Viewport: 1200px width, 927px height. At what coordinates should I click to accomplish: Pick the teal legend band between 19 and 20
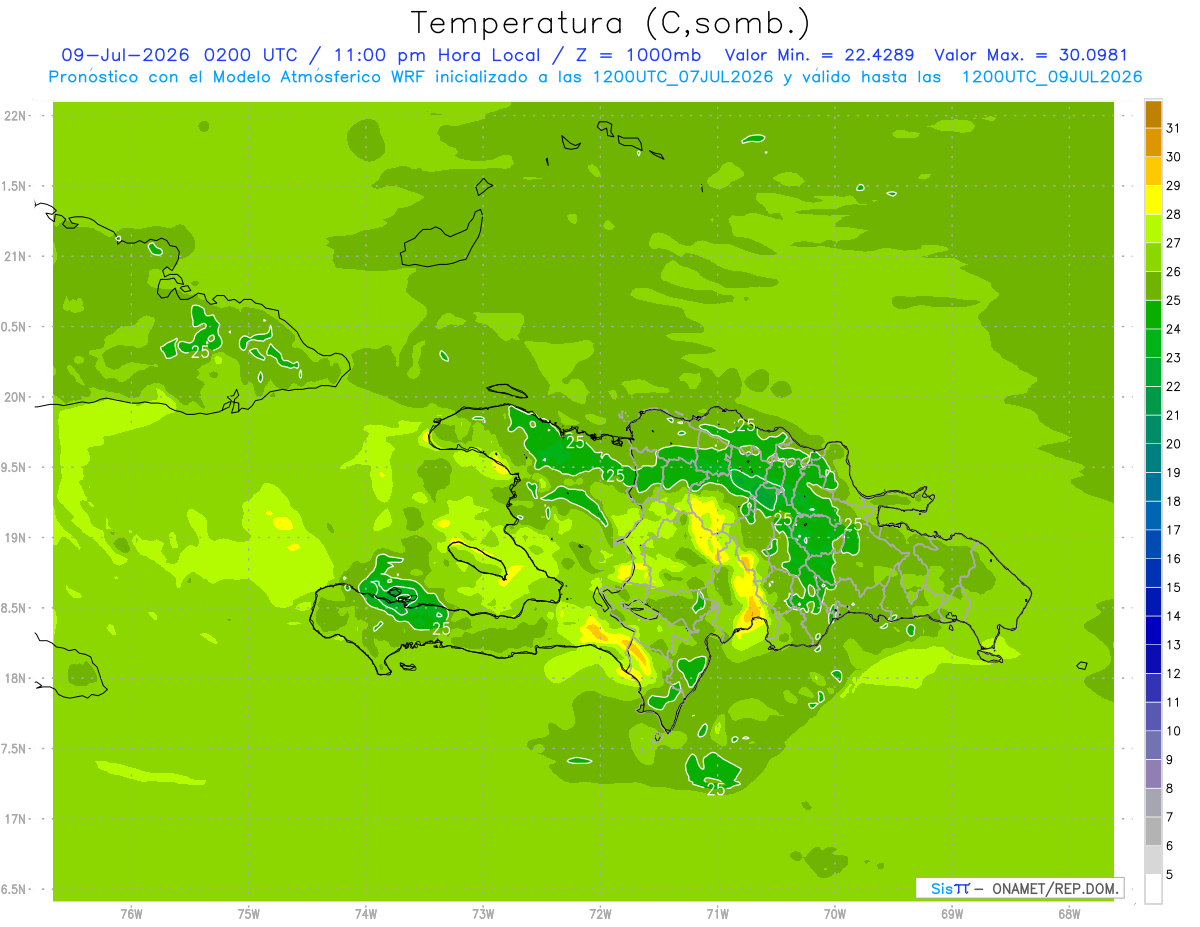[x=1153, y=458]
